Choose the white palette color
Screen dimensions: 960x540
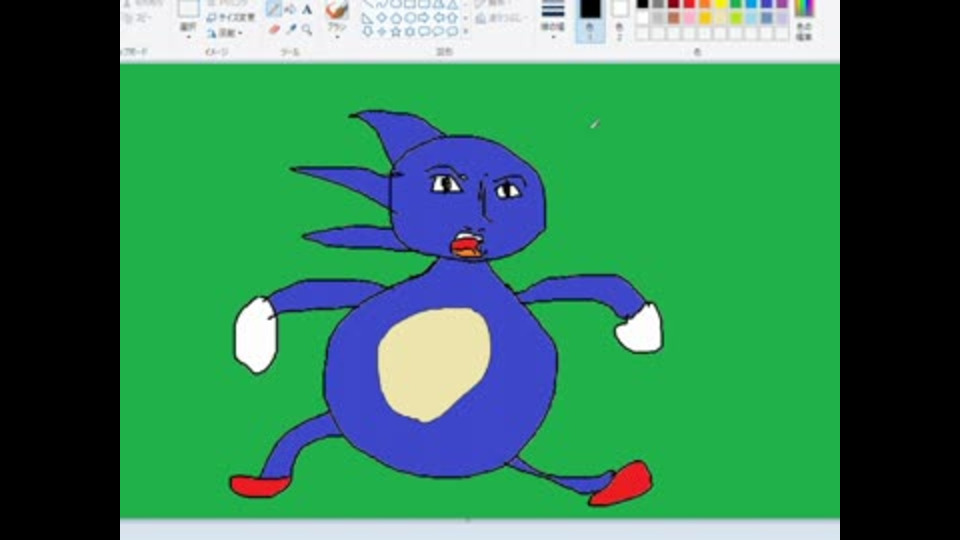tap(642, 18)
